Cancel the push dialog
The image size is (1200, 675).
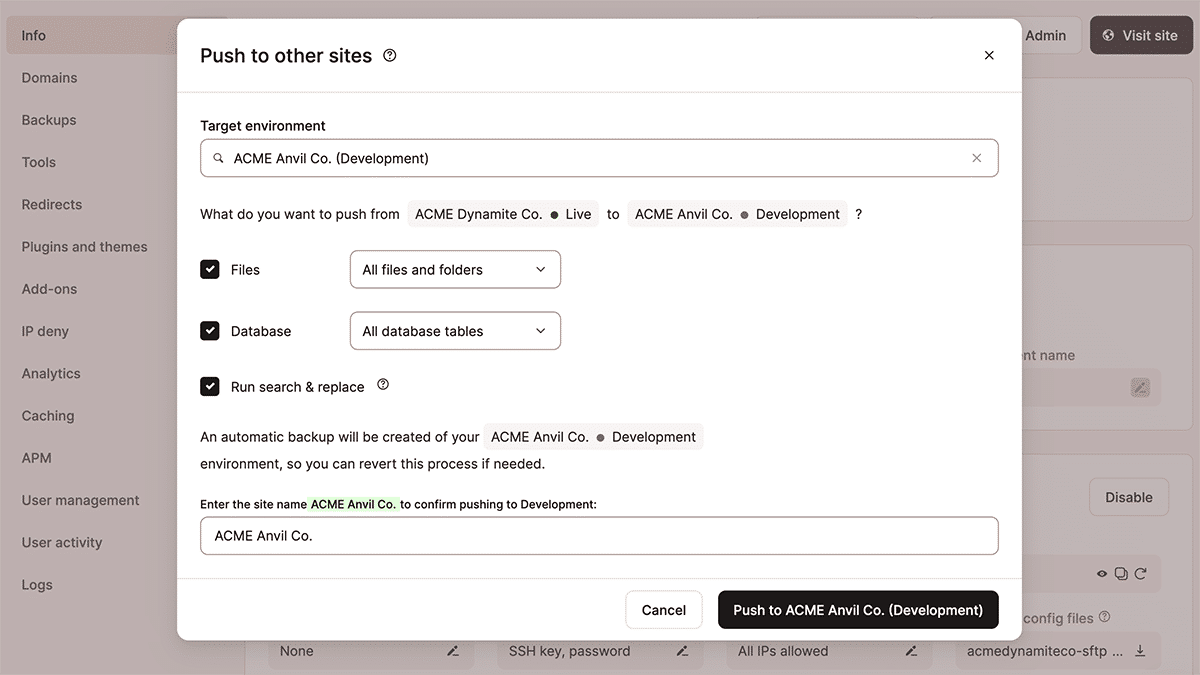(663, 609)
